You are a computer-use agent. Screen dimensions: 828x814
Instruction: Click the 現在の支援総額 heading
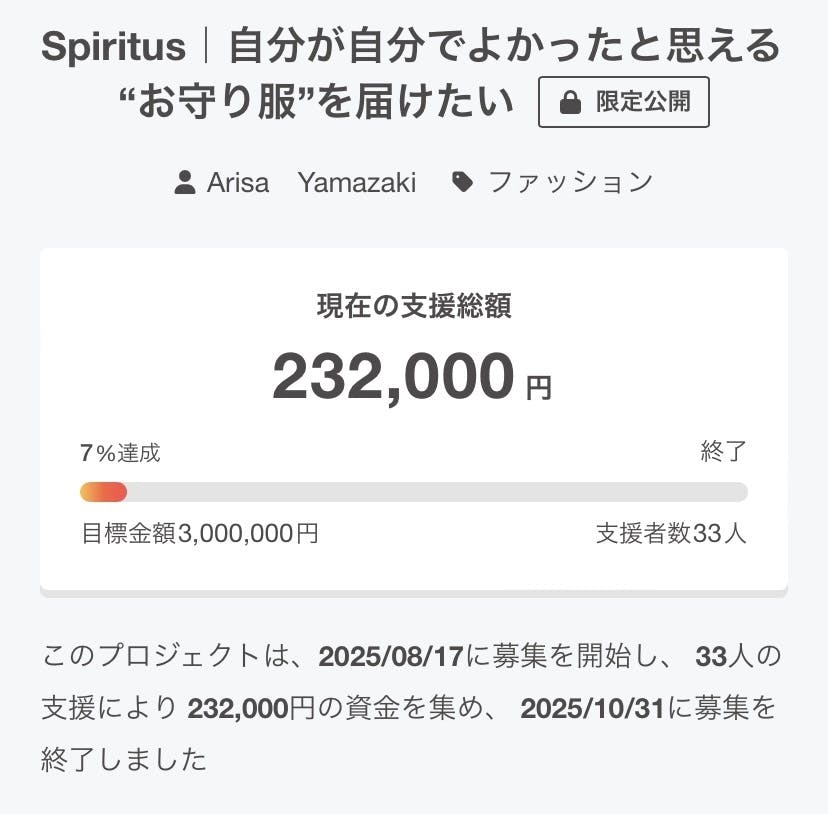(x=414, y=307)
